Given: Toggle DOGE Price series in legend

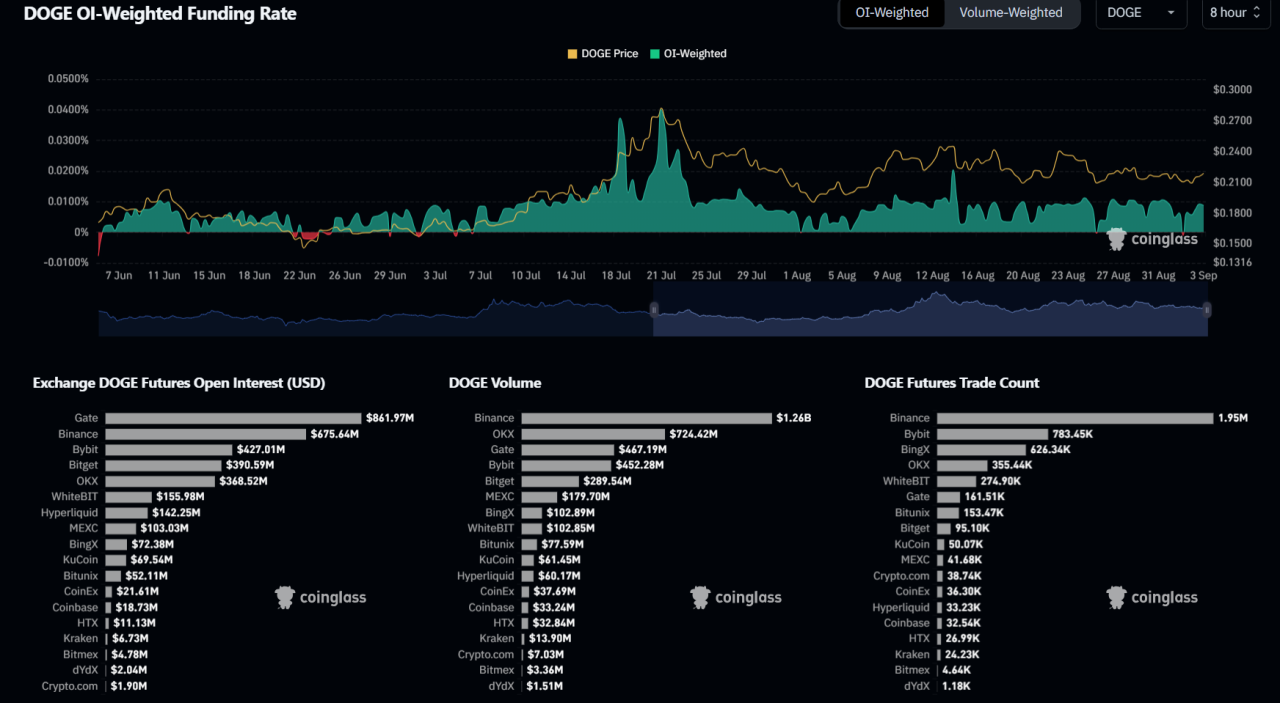Looking at the screenshot, I should click(x=609, y=54).
